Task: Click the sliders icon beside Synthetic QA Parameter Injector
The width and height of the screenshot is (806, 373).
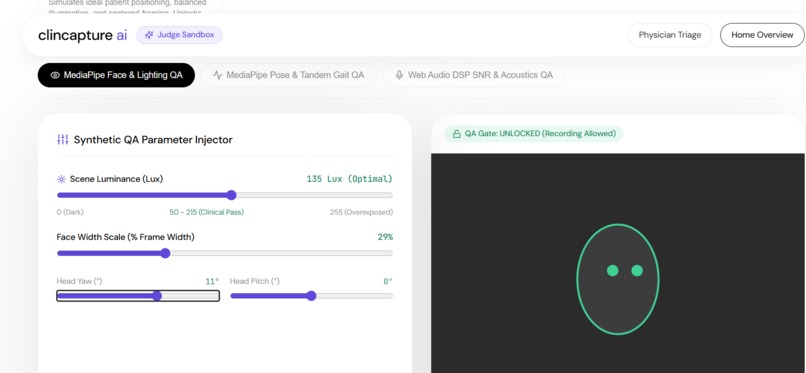Action: [62, 139]
